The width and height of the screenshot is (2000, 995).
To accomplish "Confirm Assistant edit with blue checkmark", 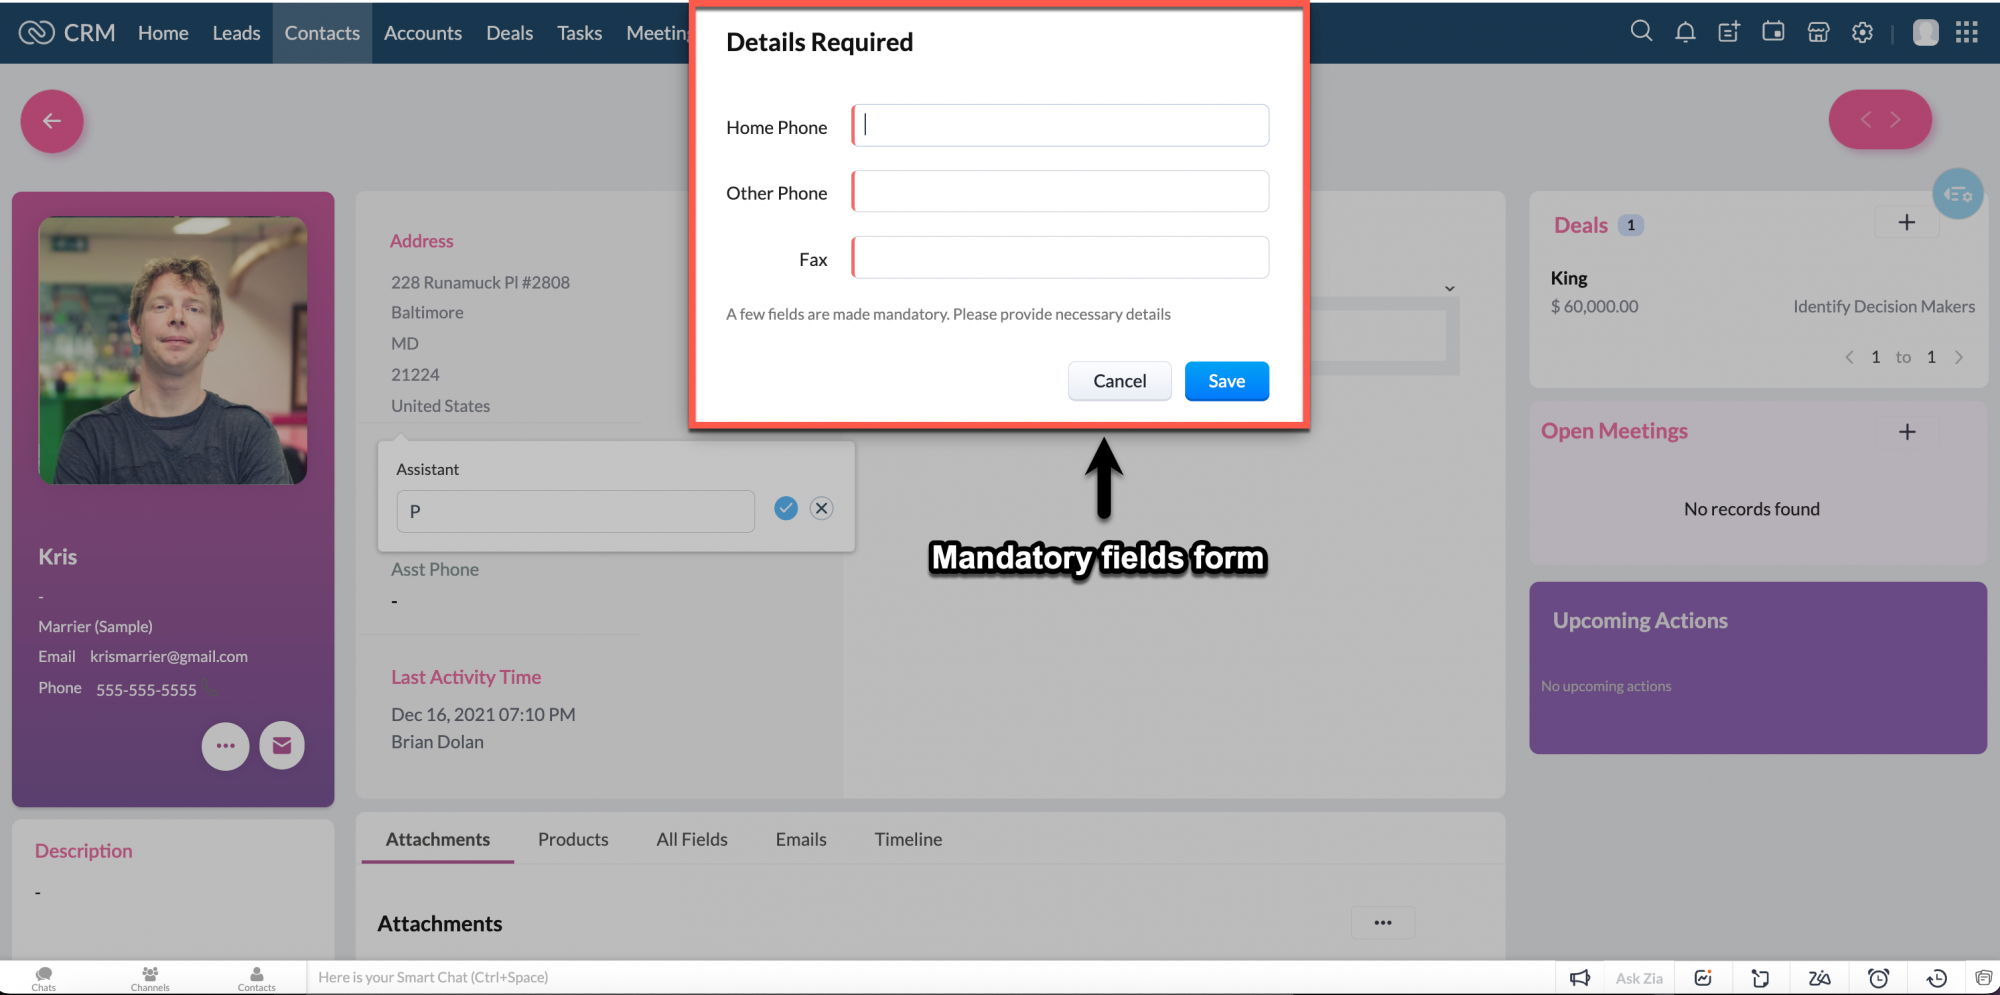I will point(785,508).
